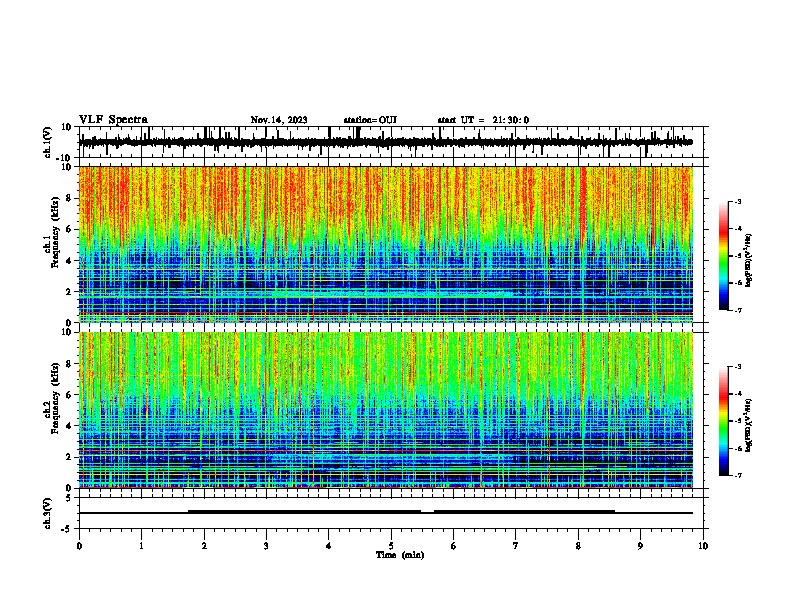Click the "station=OUJ" header label
The image size is (792, 612).
coord(370,120)
